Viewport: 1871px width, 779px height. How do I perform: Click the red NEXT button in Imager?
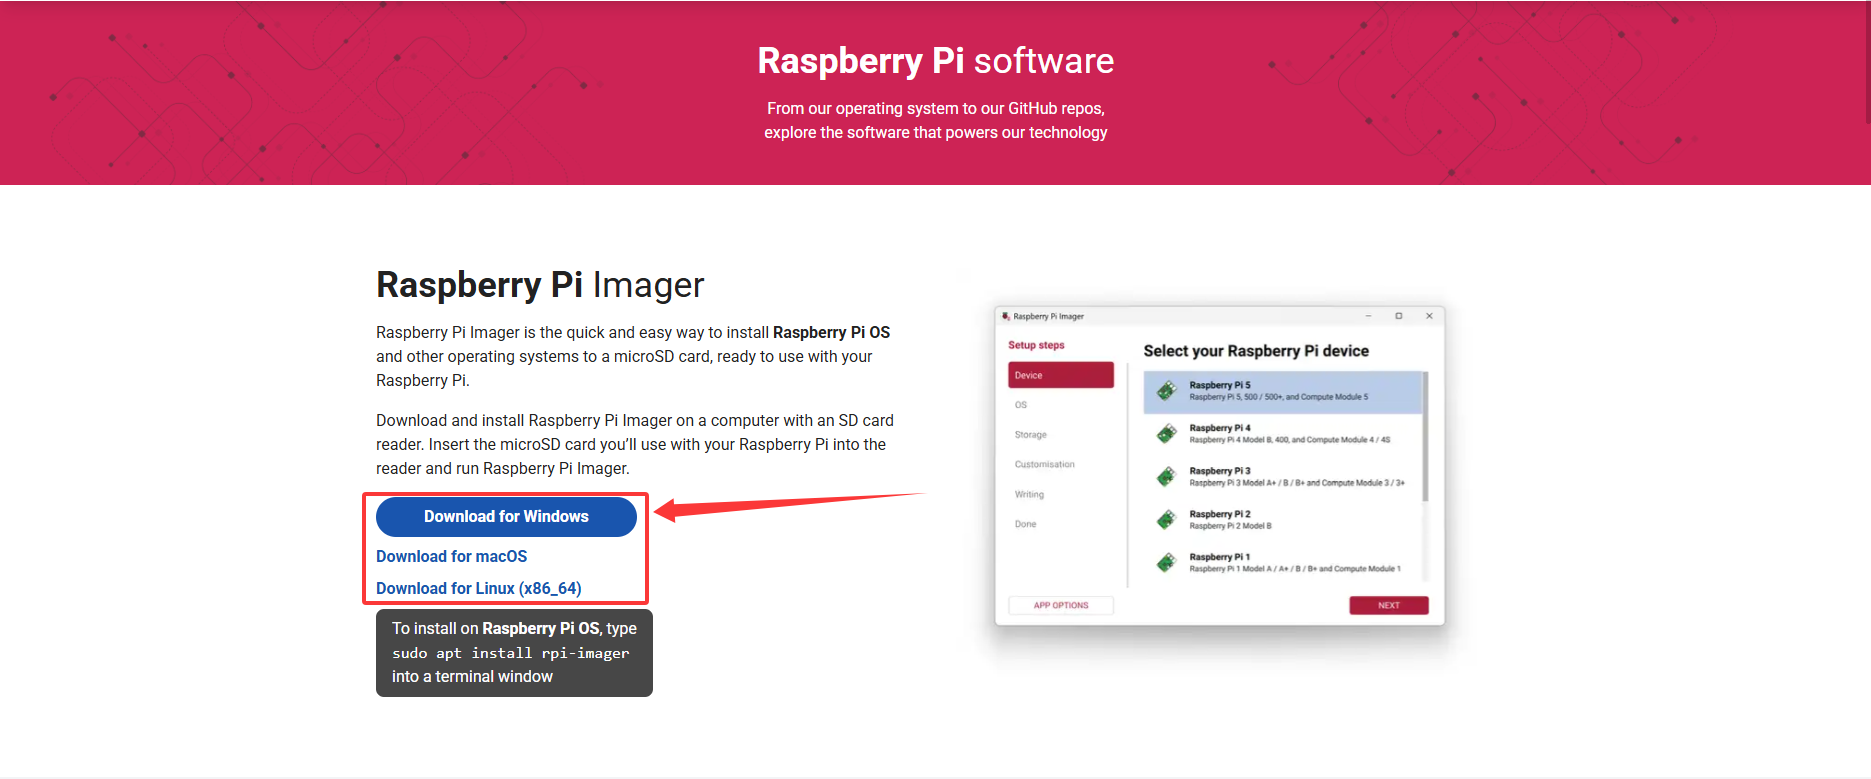click(1389, 605)
